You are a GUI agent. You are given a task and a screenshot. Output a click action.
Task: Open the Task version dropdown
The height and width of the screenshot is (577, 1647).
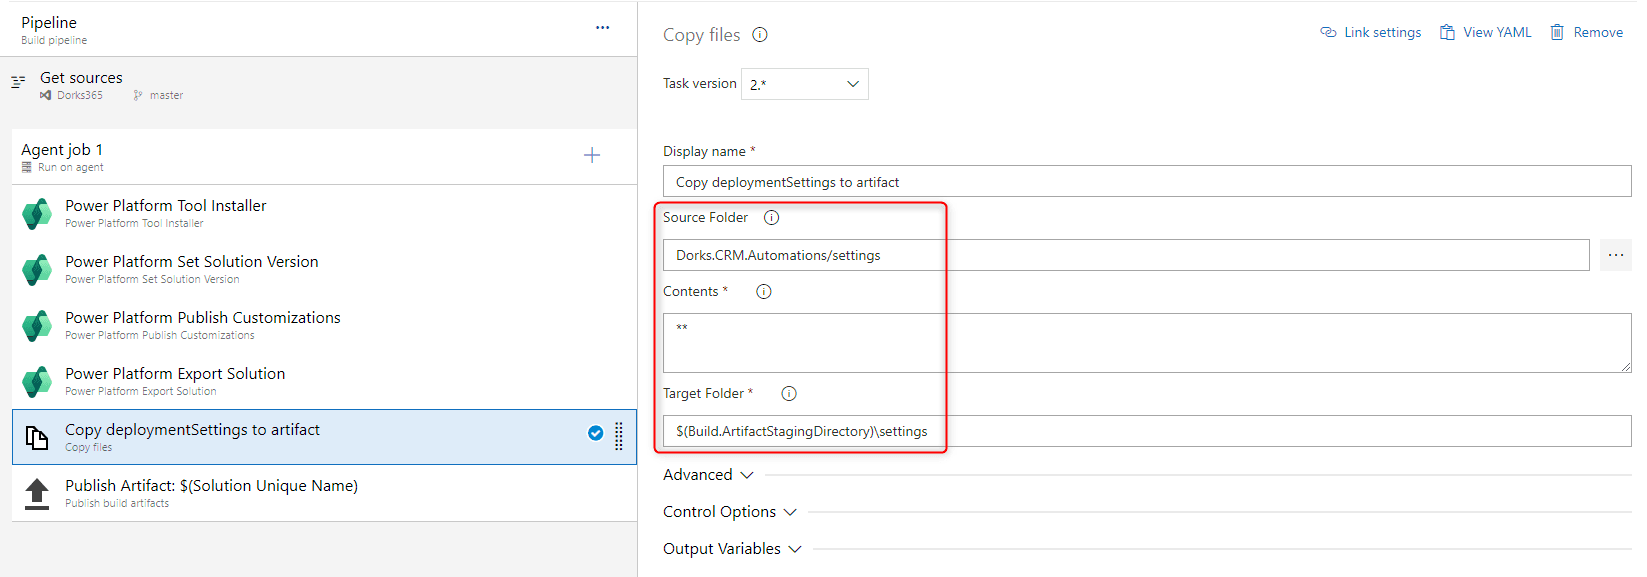(805, 84)
